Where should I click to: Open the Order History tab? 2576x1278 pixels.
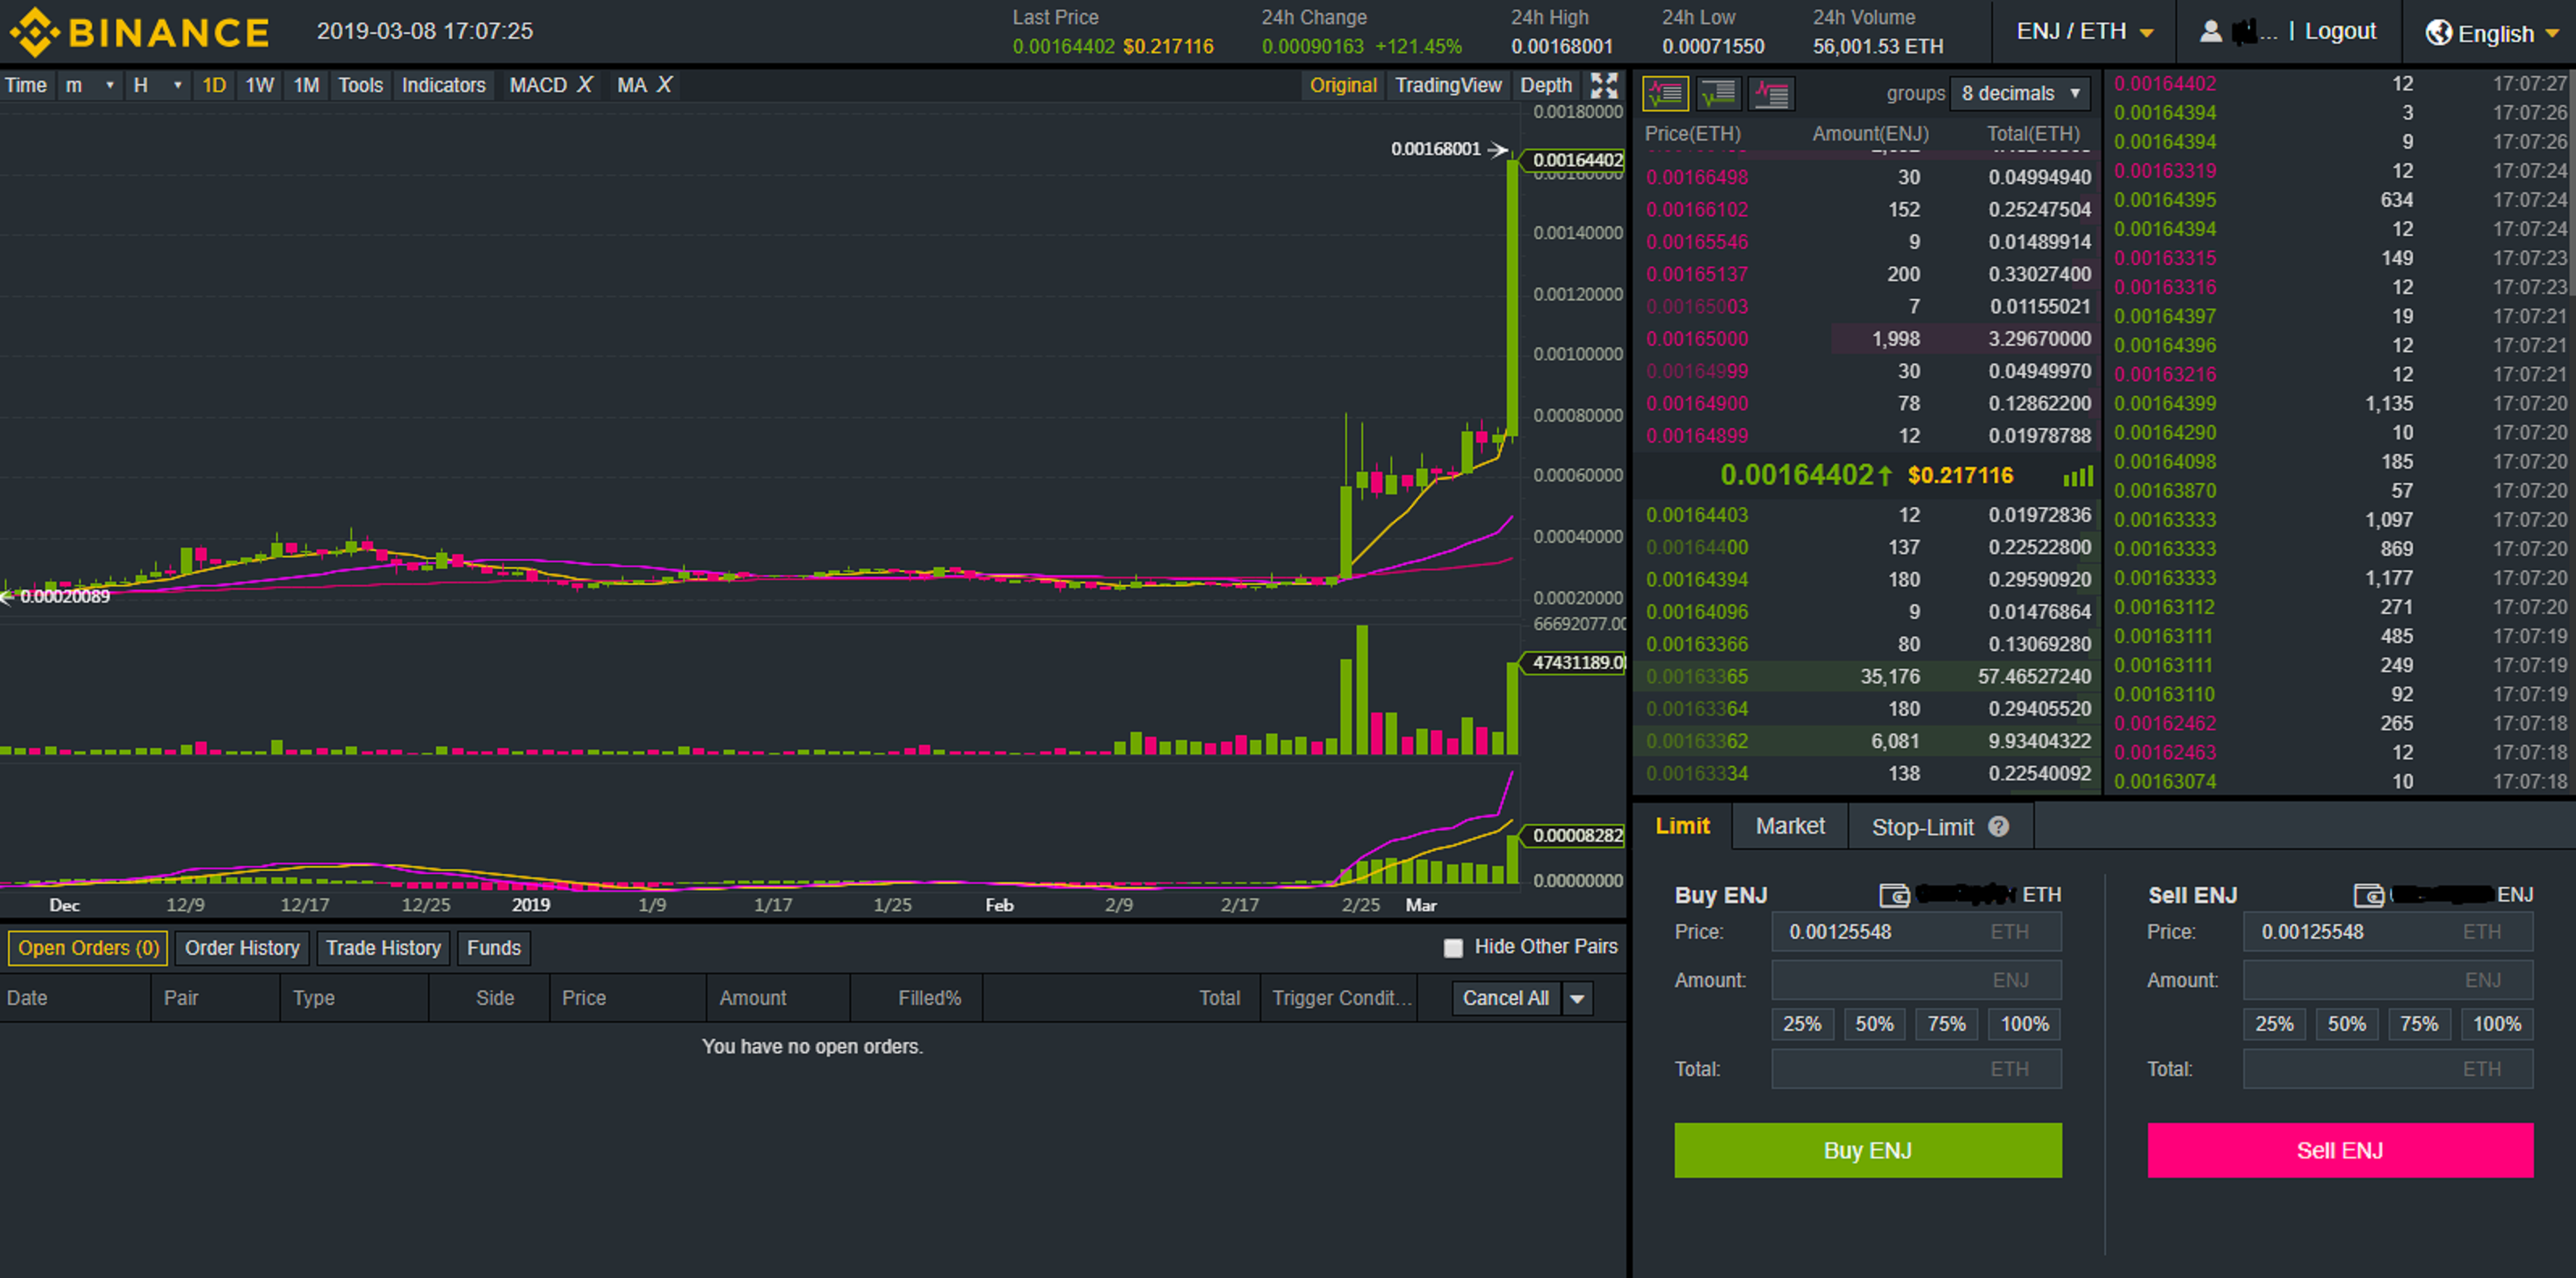[242, 948]
